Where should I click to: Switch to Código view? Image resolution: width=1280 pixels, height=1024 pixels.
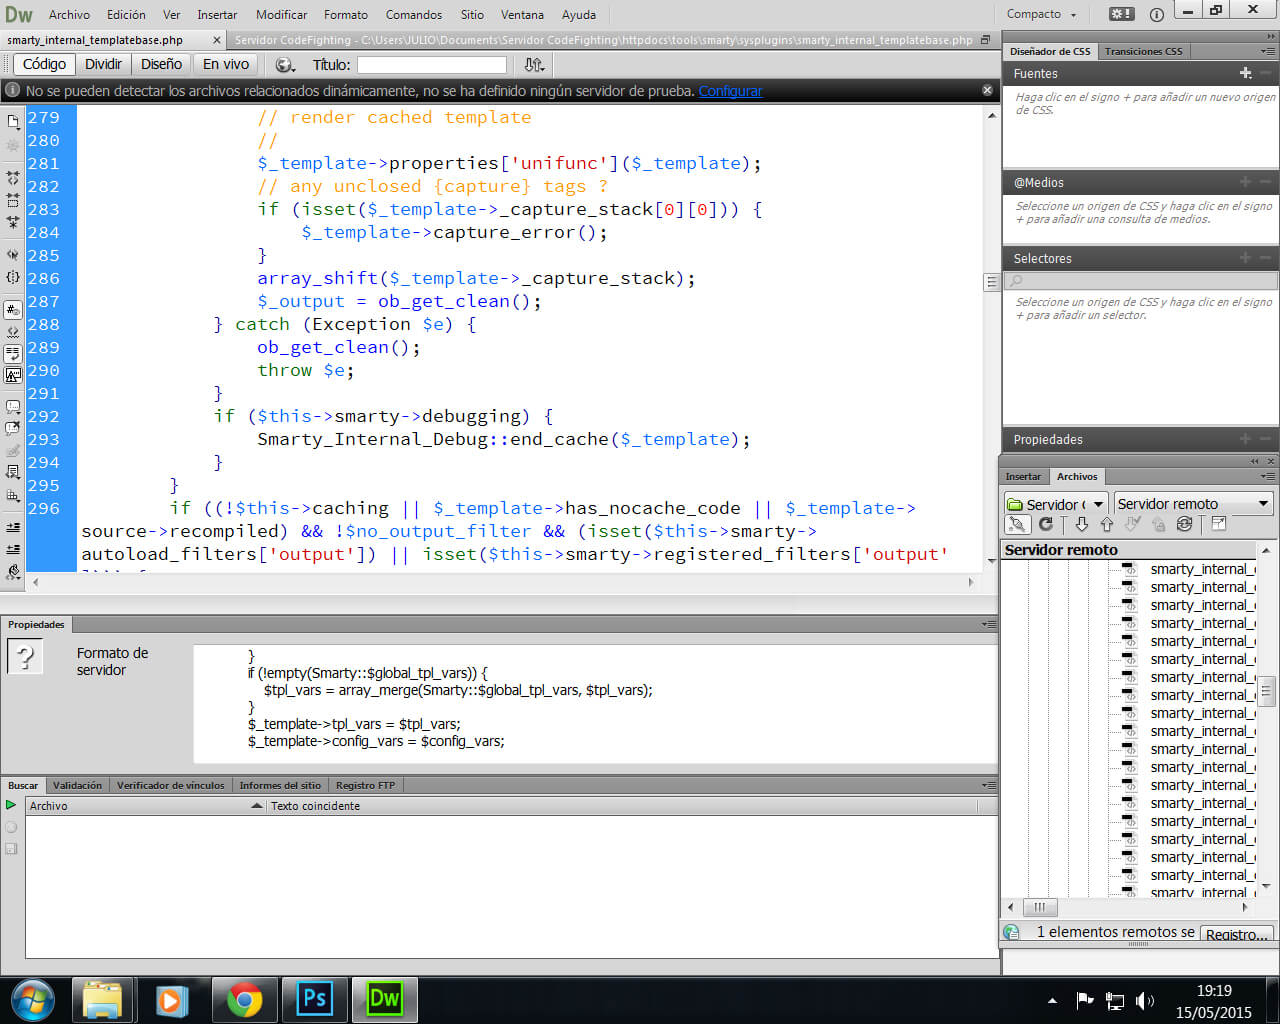click(x=44, y=64)
